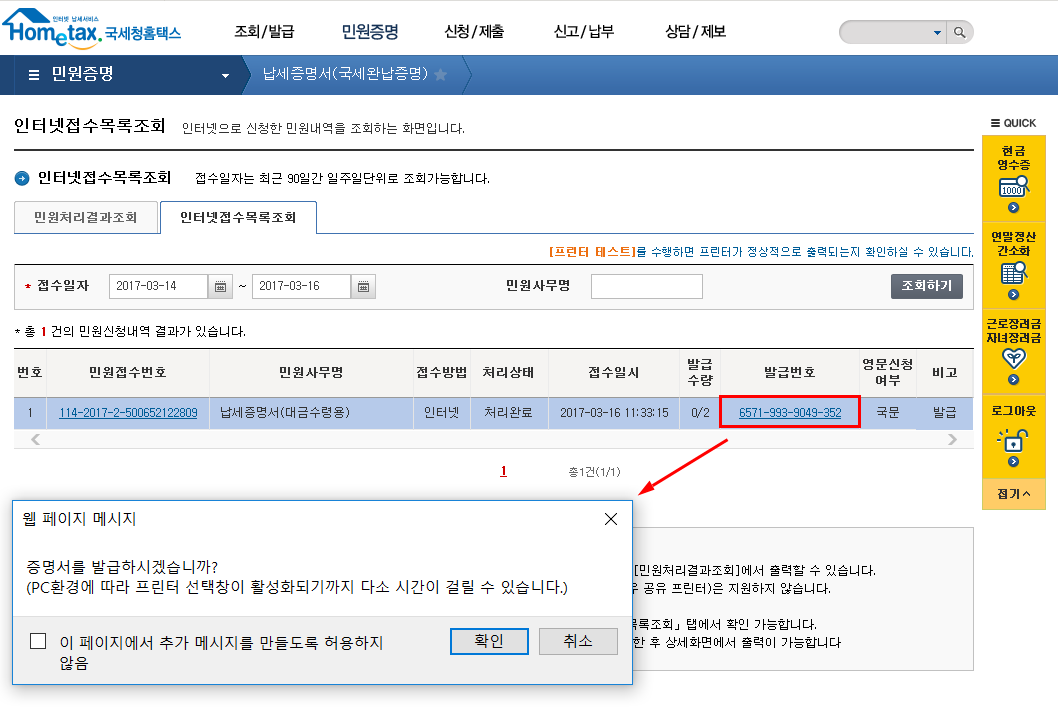
Task: Click the favorite star next to 납세증명서
Action: coord(440,75)
